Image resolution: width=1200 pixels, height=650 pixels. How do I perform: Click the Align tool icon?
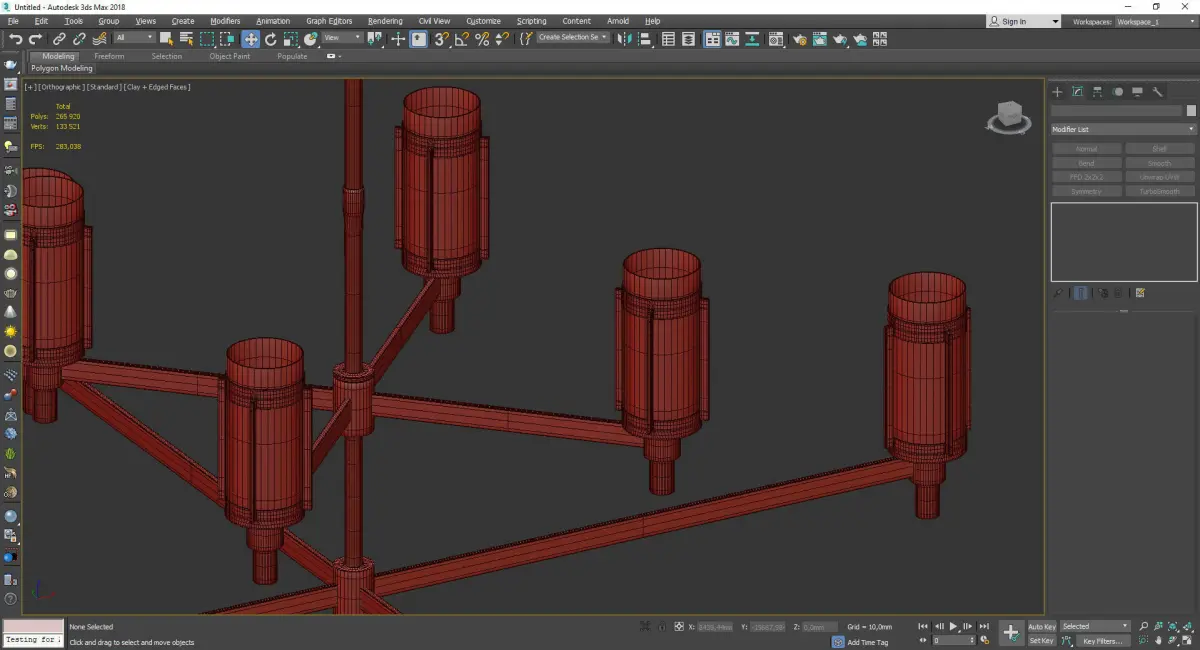click(x=646, y=39)
